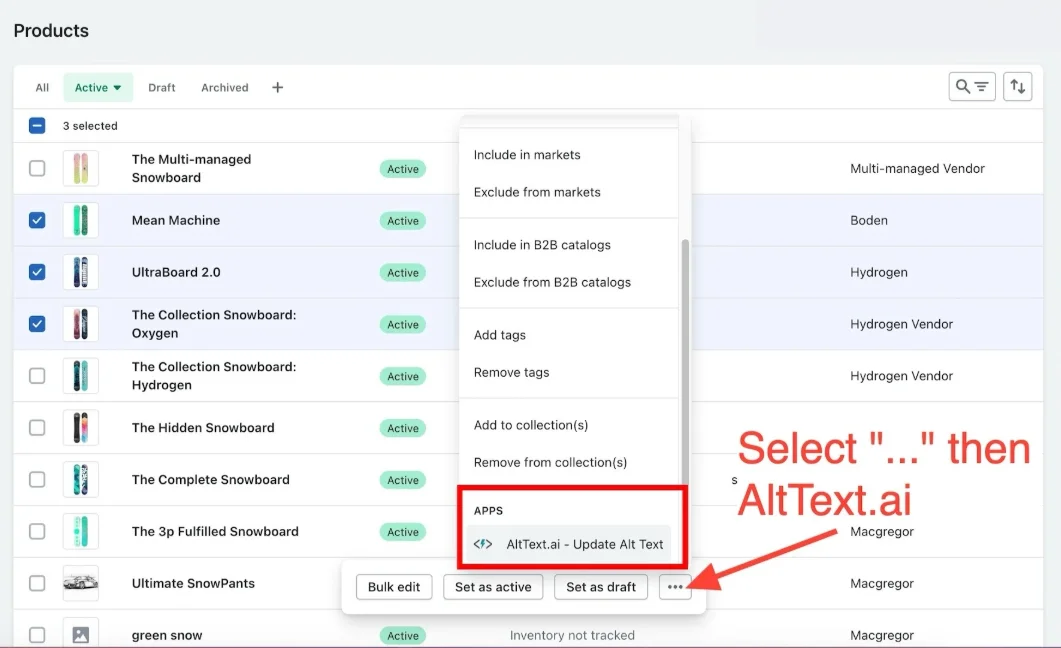The height and width of the screenshot is (648, 1061).
Task: Clear all selections with the header checkbox
Action: coord(37,125)
